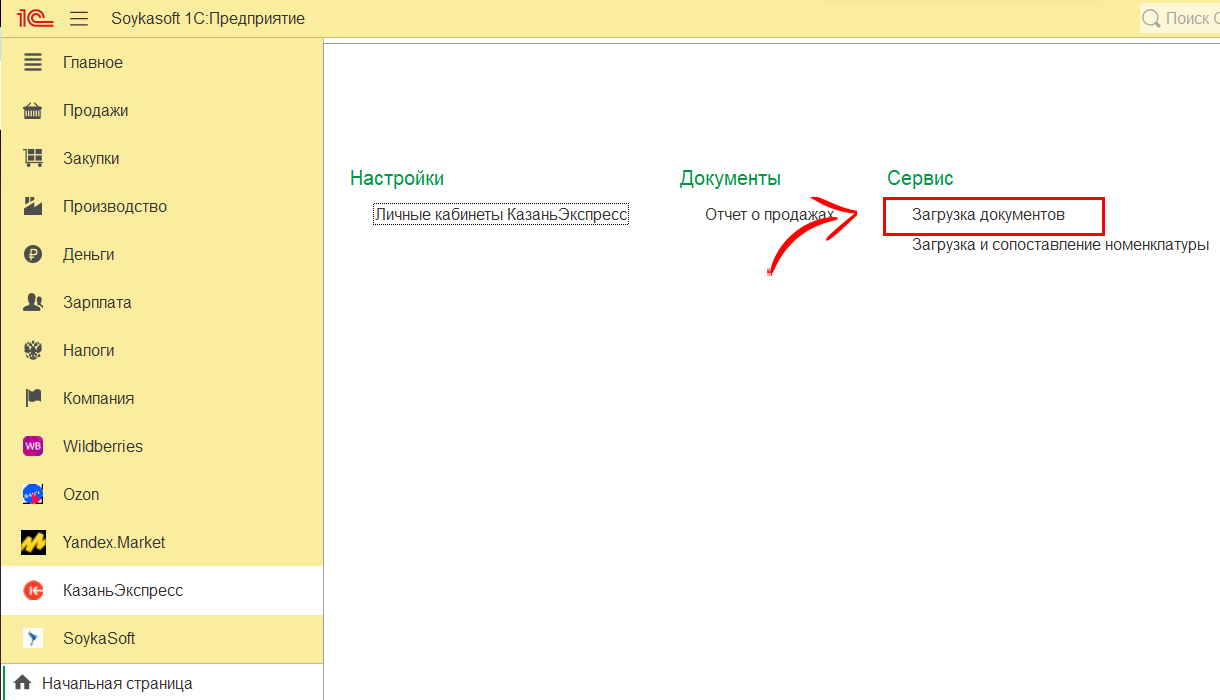Go to the Yandex.Market section
Viewport: 1220px width, 700px height.
[162, 542]
